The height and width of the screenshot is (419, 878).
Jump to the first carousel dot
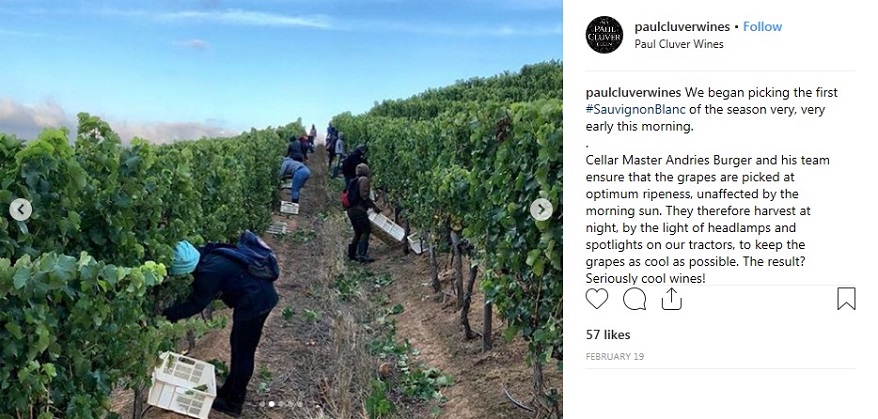(x=262, y=404)
